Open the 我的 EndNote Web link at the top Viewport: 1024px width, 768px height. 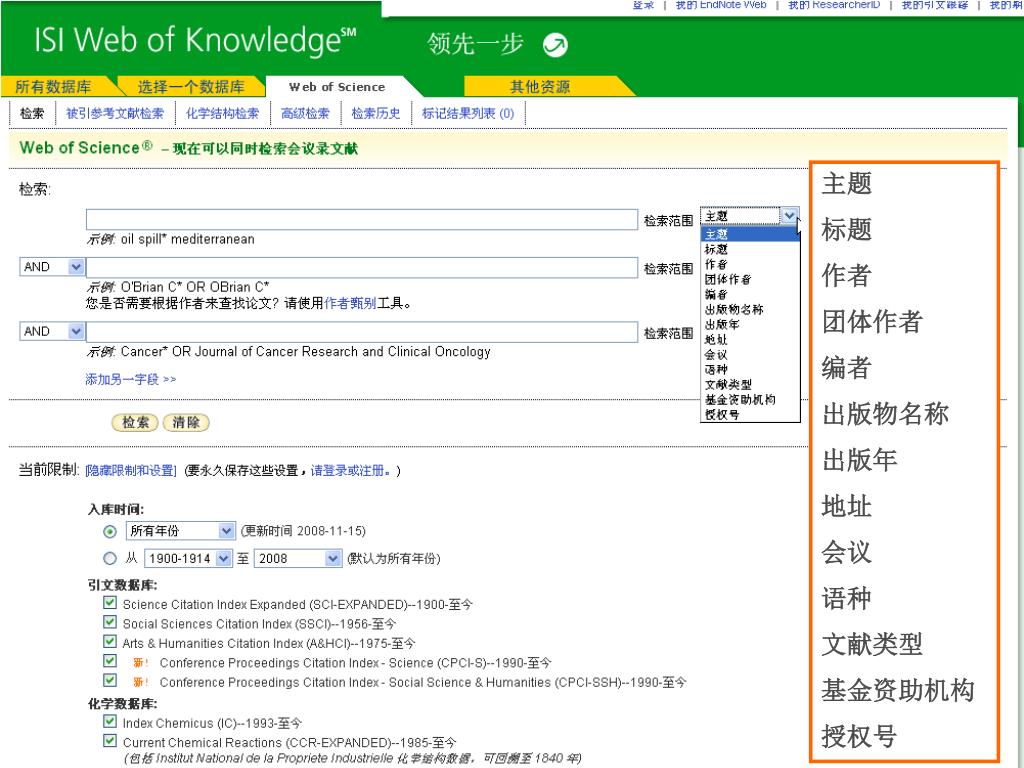(x=720, y=5)
